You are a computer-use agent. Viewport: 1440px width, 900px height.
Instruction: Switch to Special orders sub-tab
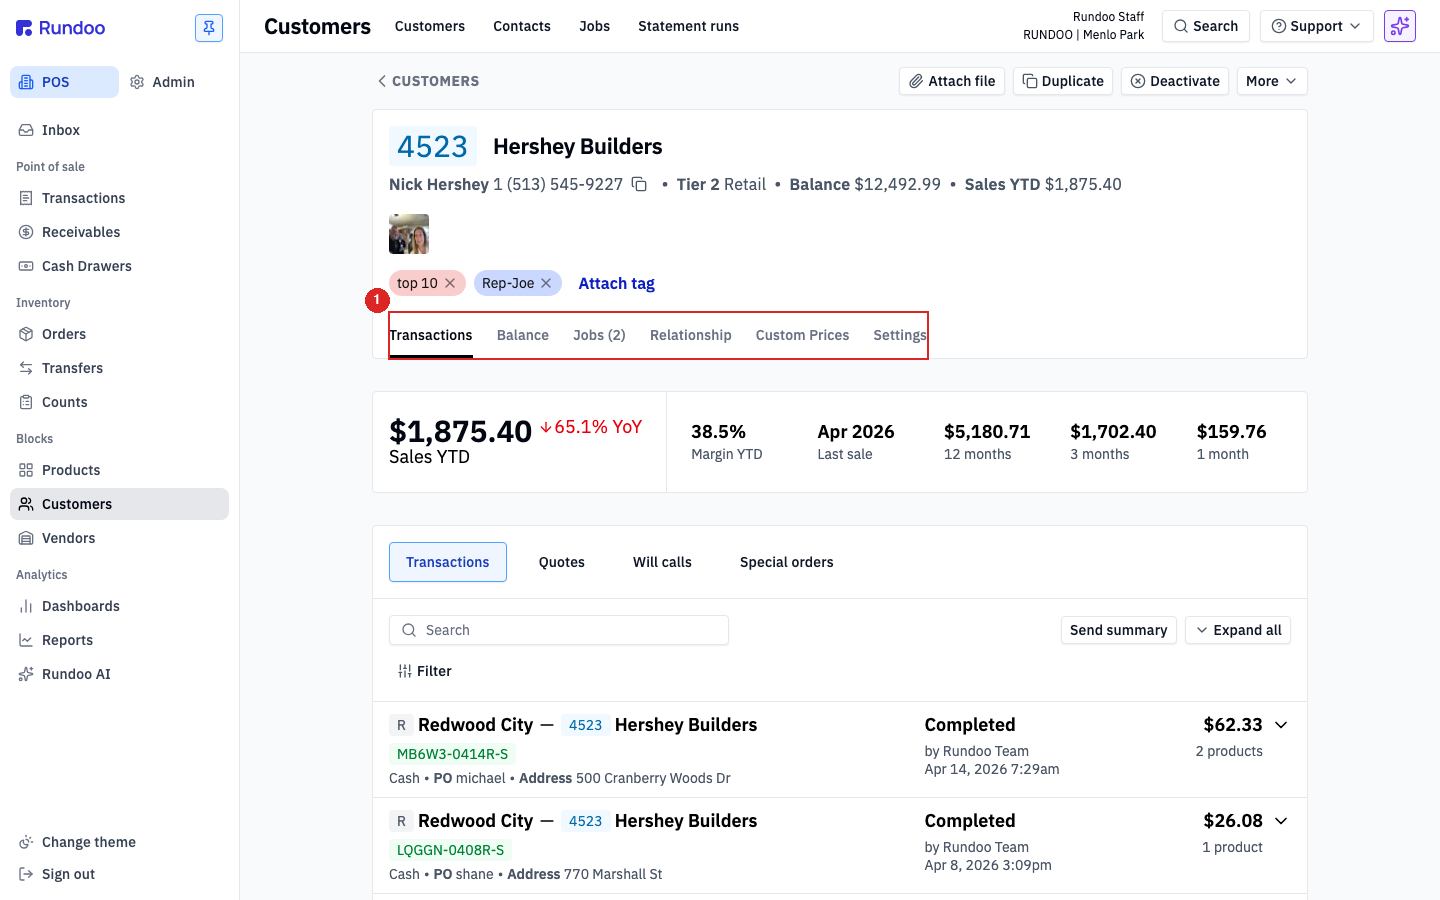click(x=787, y=562)
